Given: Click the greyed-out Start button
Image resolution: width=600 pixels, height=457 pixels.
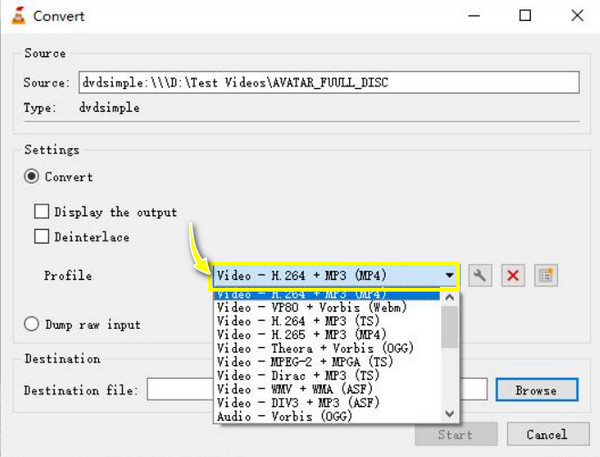Looking at the screenshot, I should click(456, 434).
